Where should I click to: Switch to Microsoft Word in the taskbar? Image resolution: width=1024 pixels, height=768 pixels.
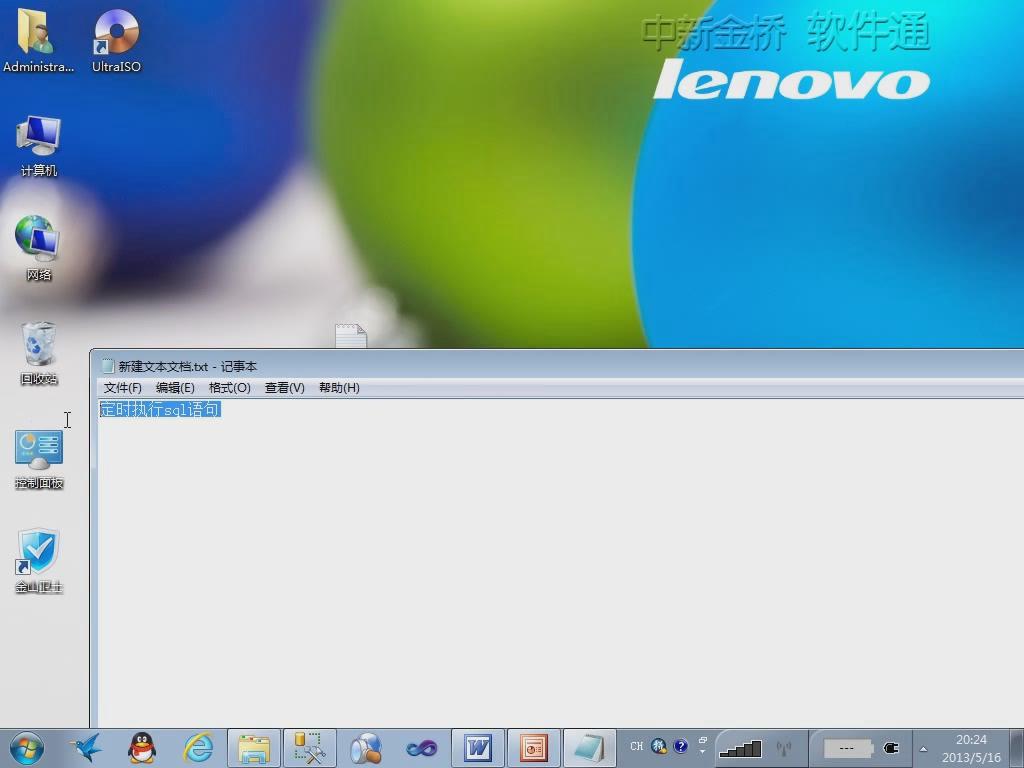[478, 748]
